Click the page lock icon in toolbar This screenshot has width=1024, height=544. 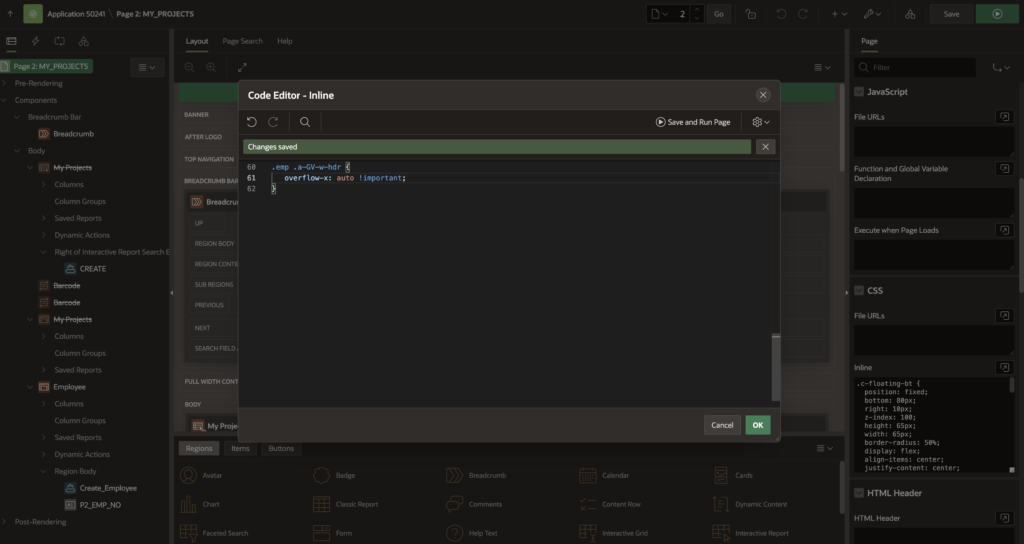[751, 14]
